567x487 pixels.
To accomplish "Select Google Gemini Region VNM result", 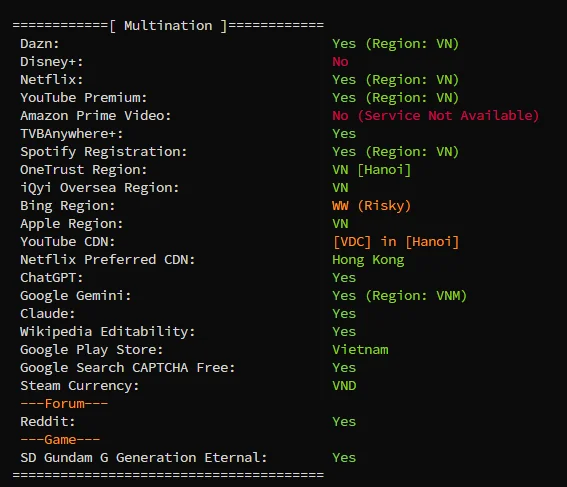I will (400, 296).
